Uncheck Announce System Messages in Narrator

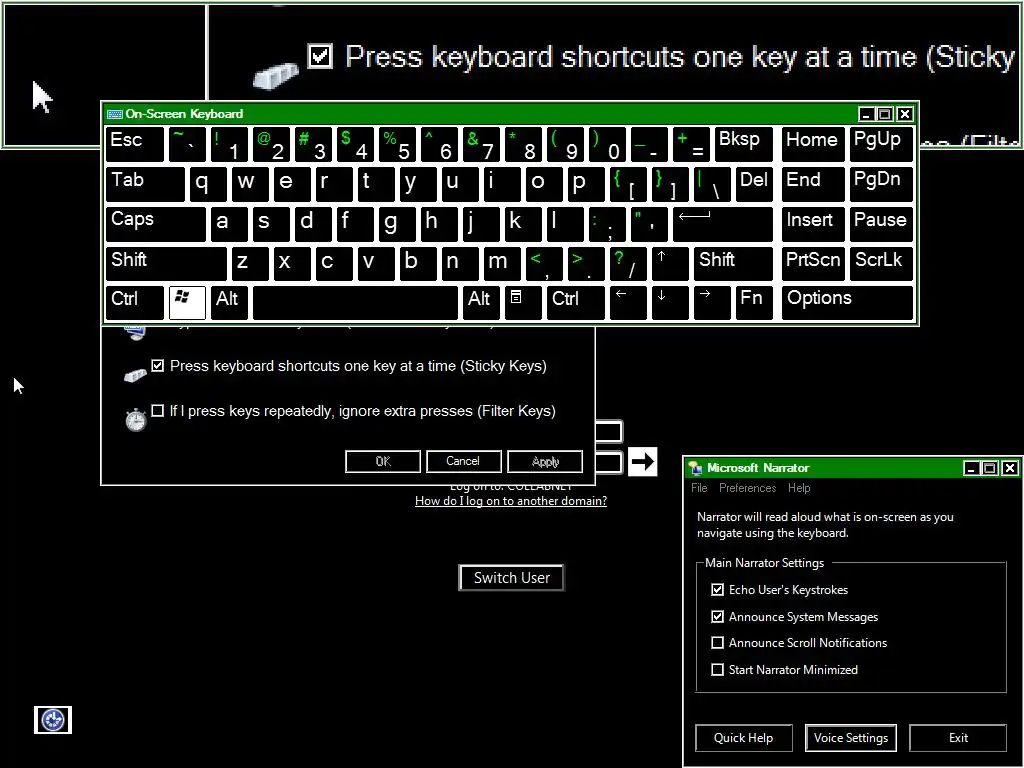(717, 616)
